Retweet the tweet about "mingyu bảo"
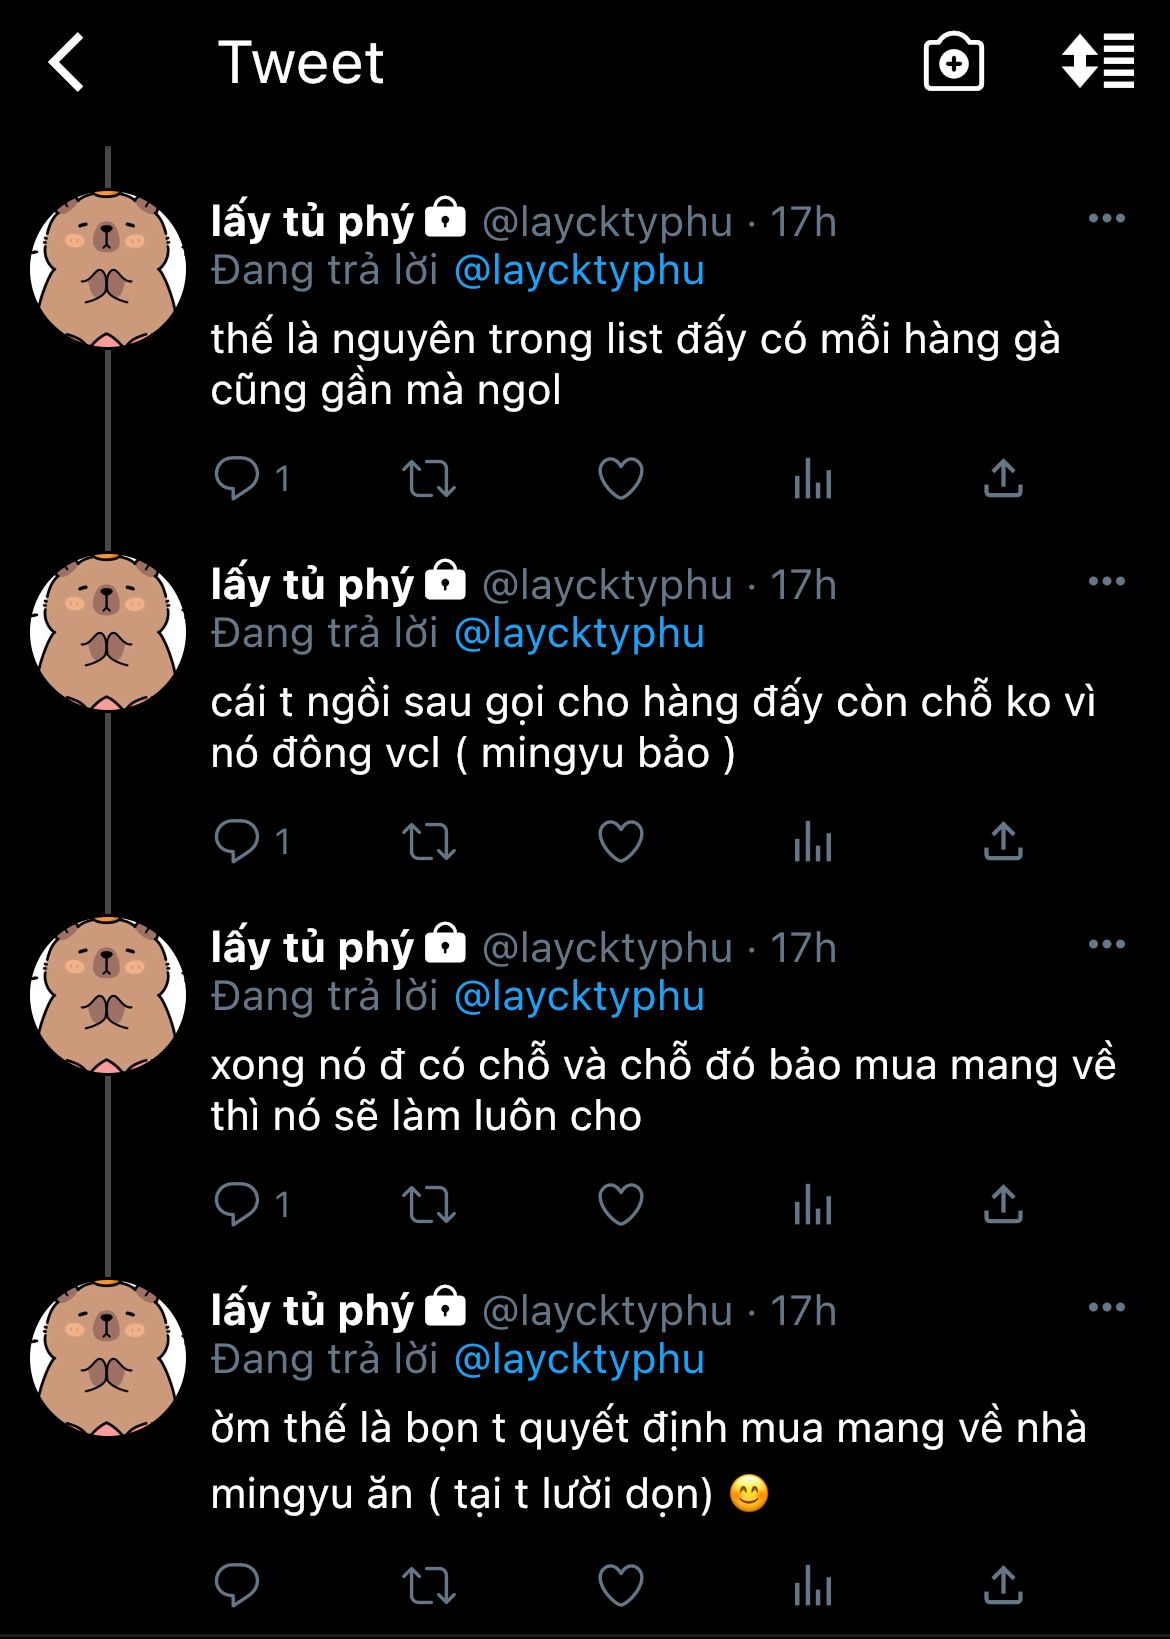The width and height of the screenshot is (1170, 1639). [429, 842]
